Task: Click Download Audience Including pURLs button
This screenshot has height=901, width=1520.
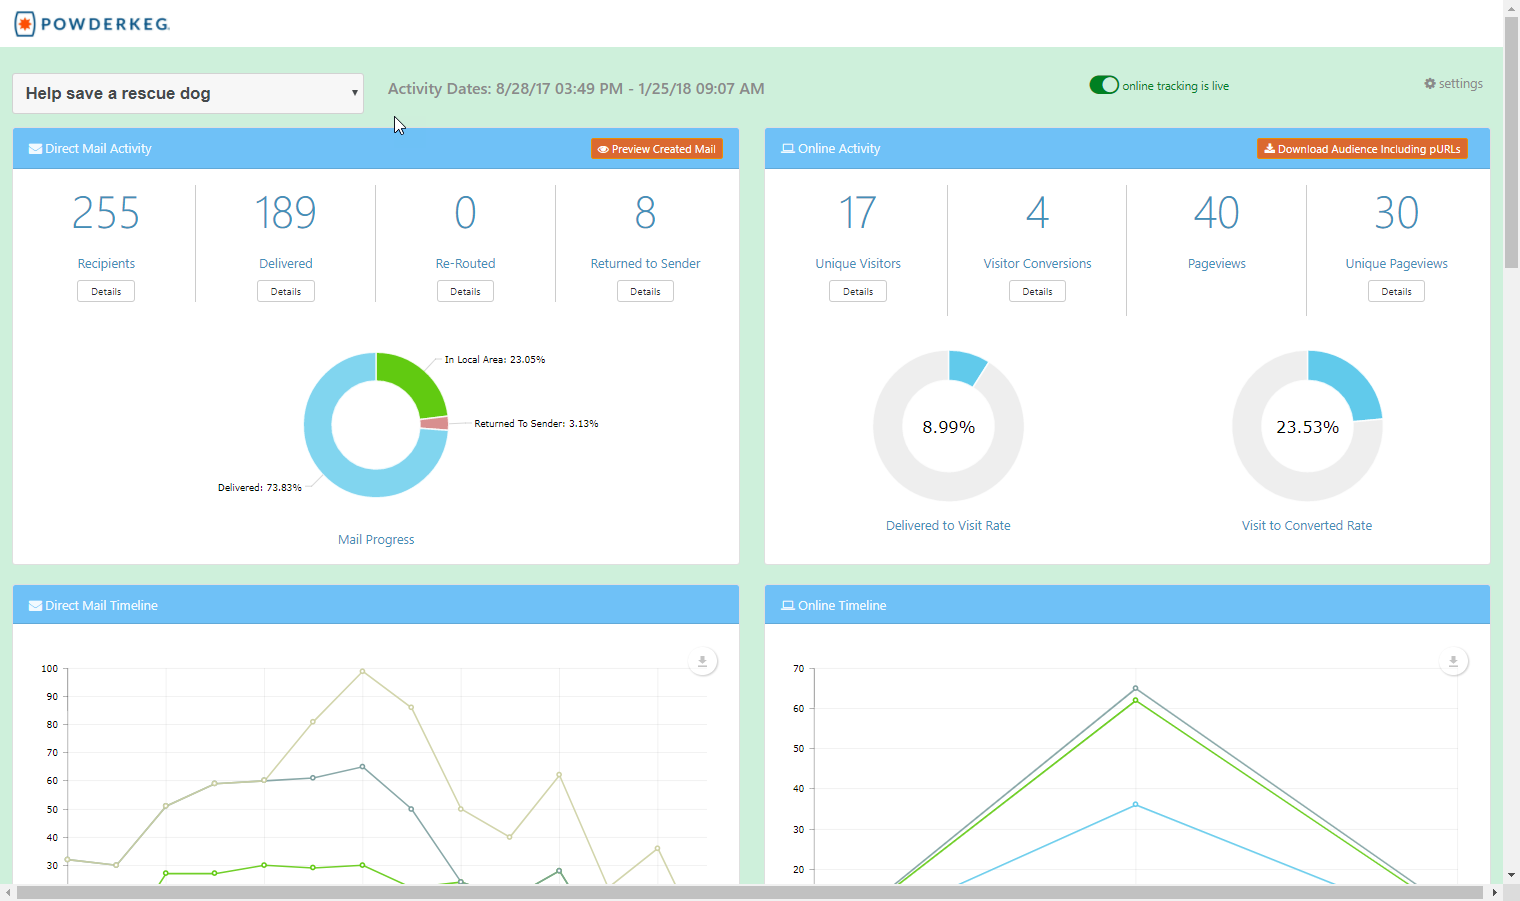Action: pyautogui.click(x=1362, y=149)
